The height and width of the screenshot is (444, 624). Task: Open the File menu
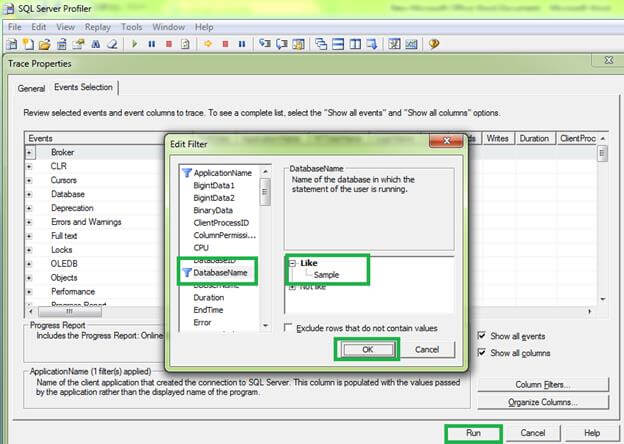(x=15, y=27)
